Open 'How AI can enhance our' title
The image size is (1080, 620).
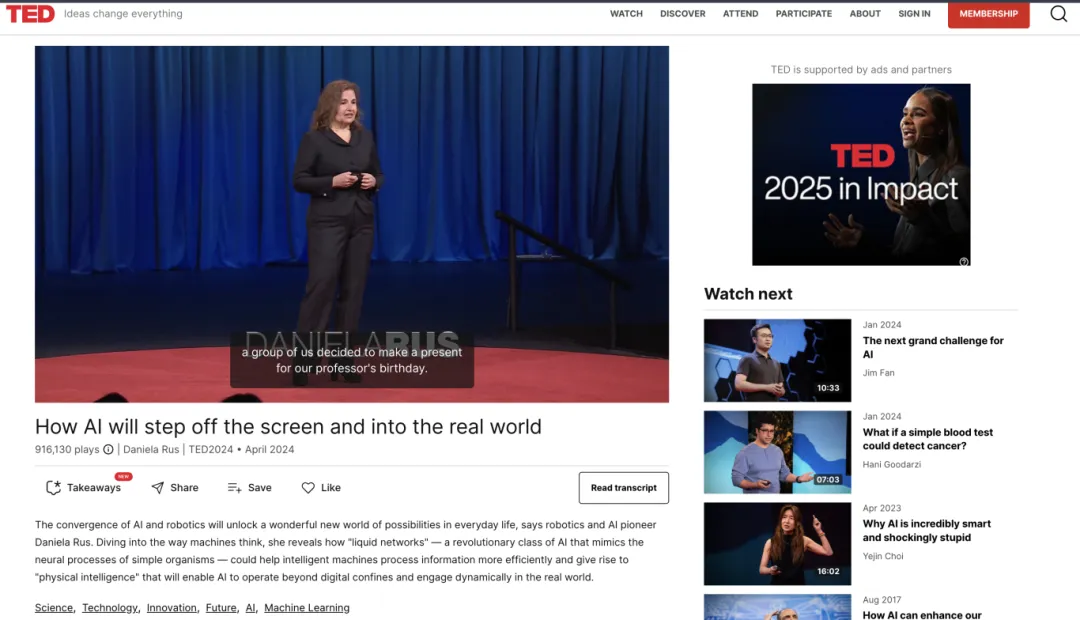click(x=922, y=614)
